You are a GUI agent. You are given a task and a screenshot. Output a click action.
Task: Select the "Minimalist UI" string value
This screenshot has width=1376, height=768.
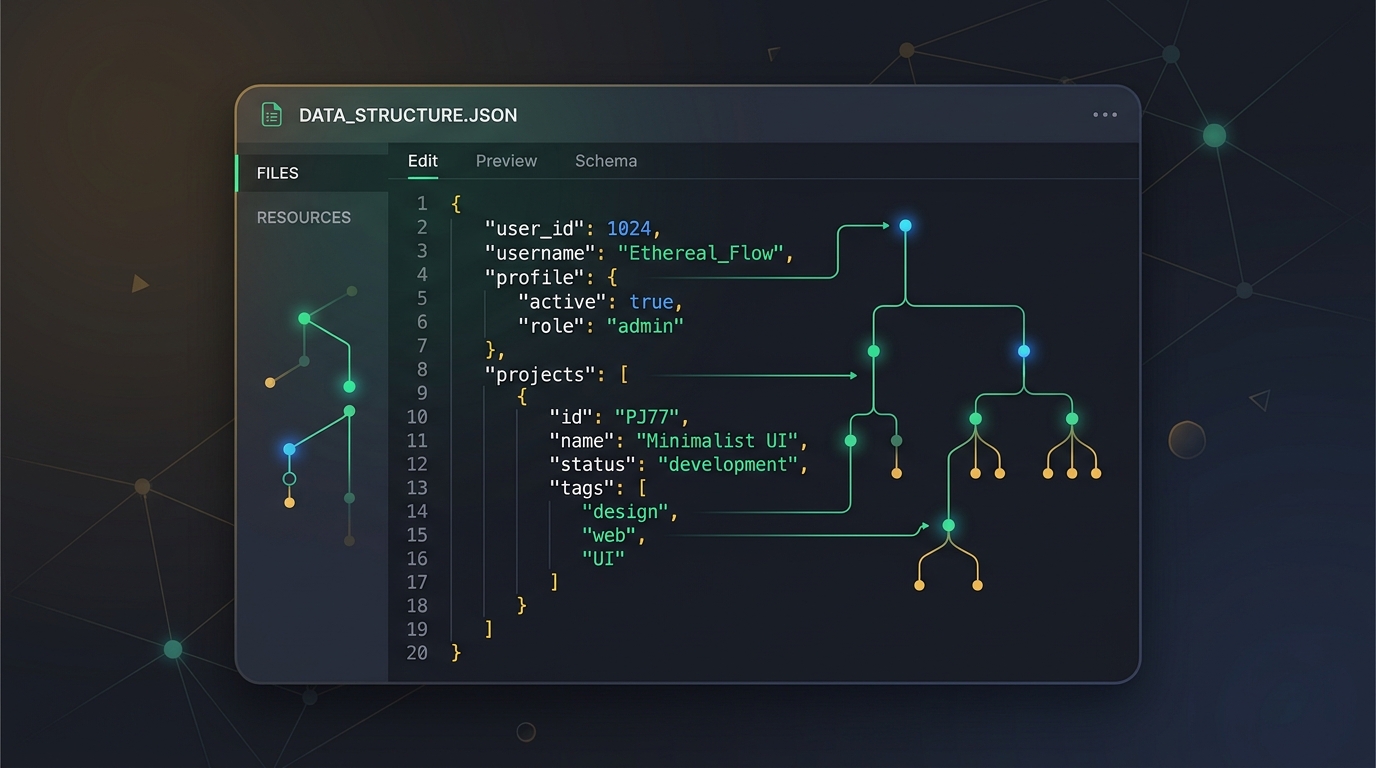coord(718,441)
